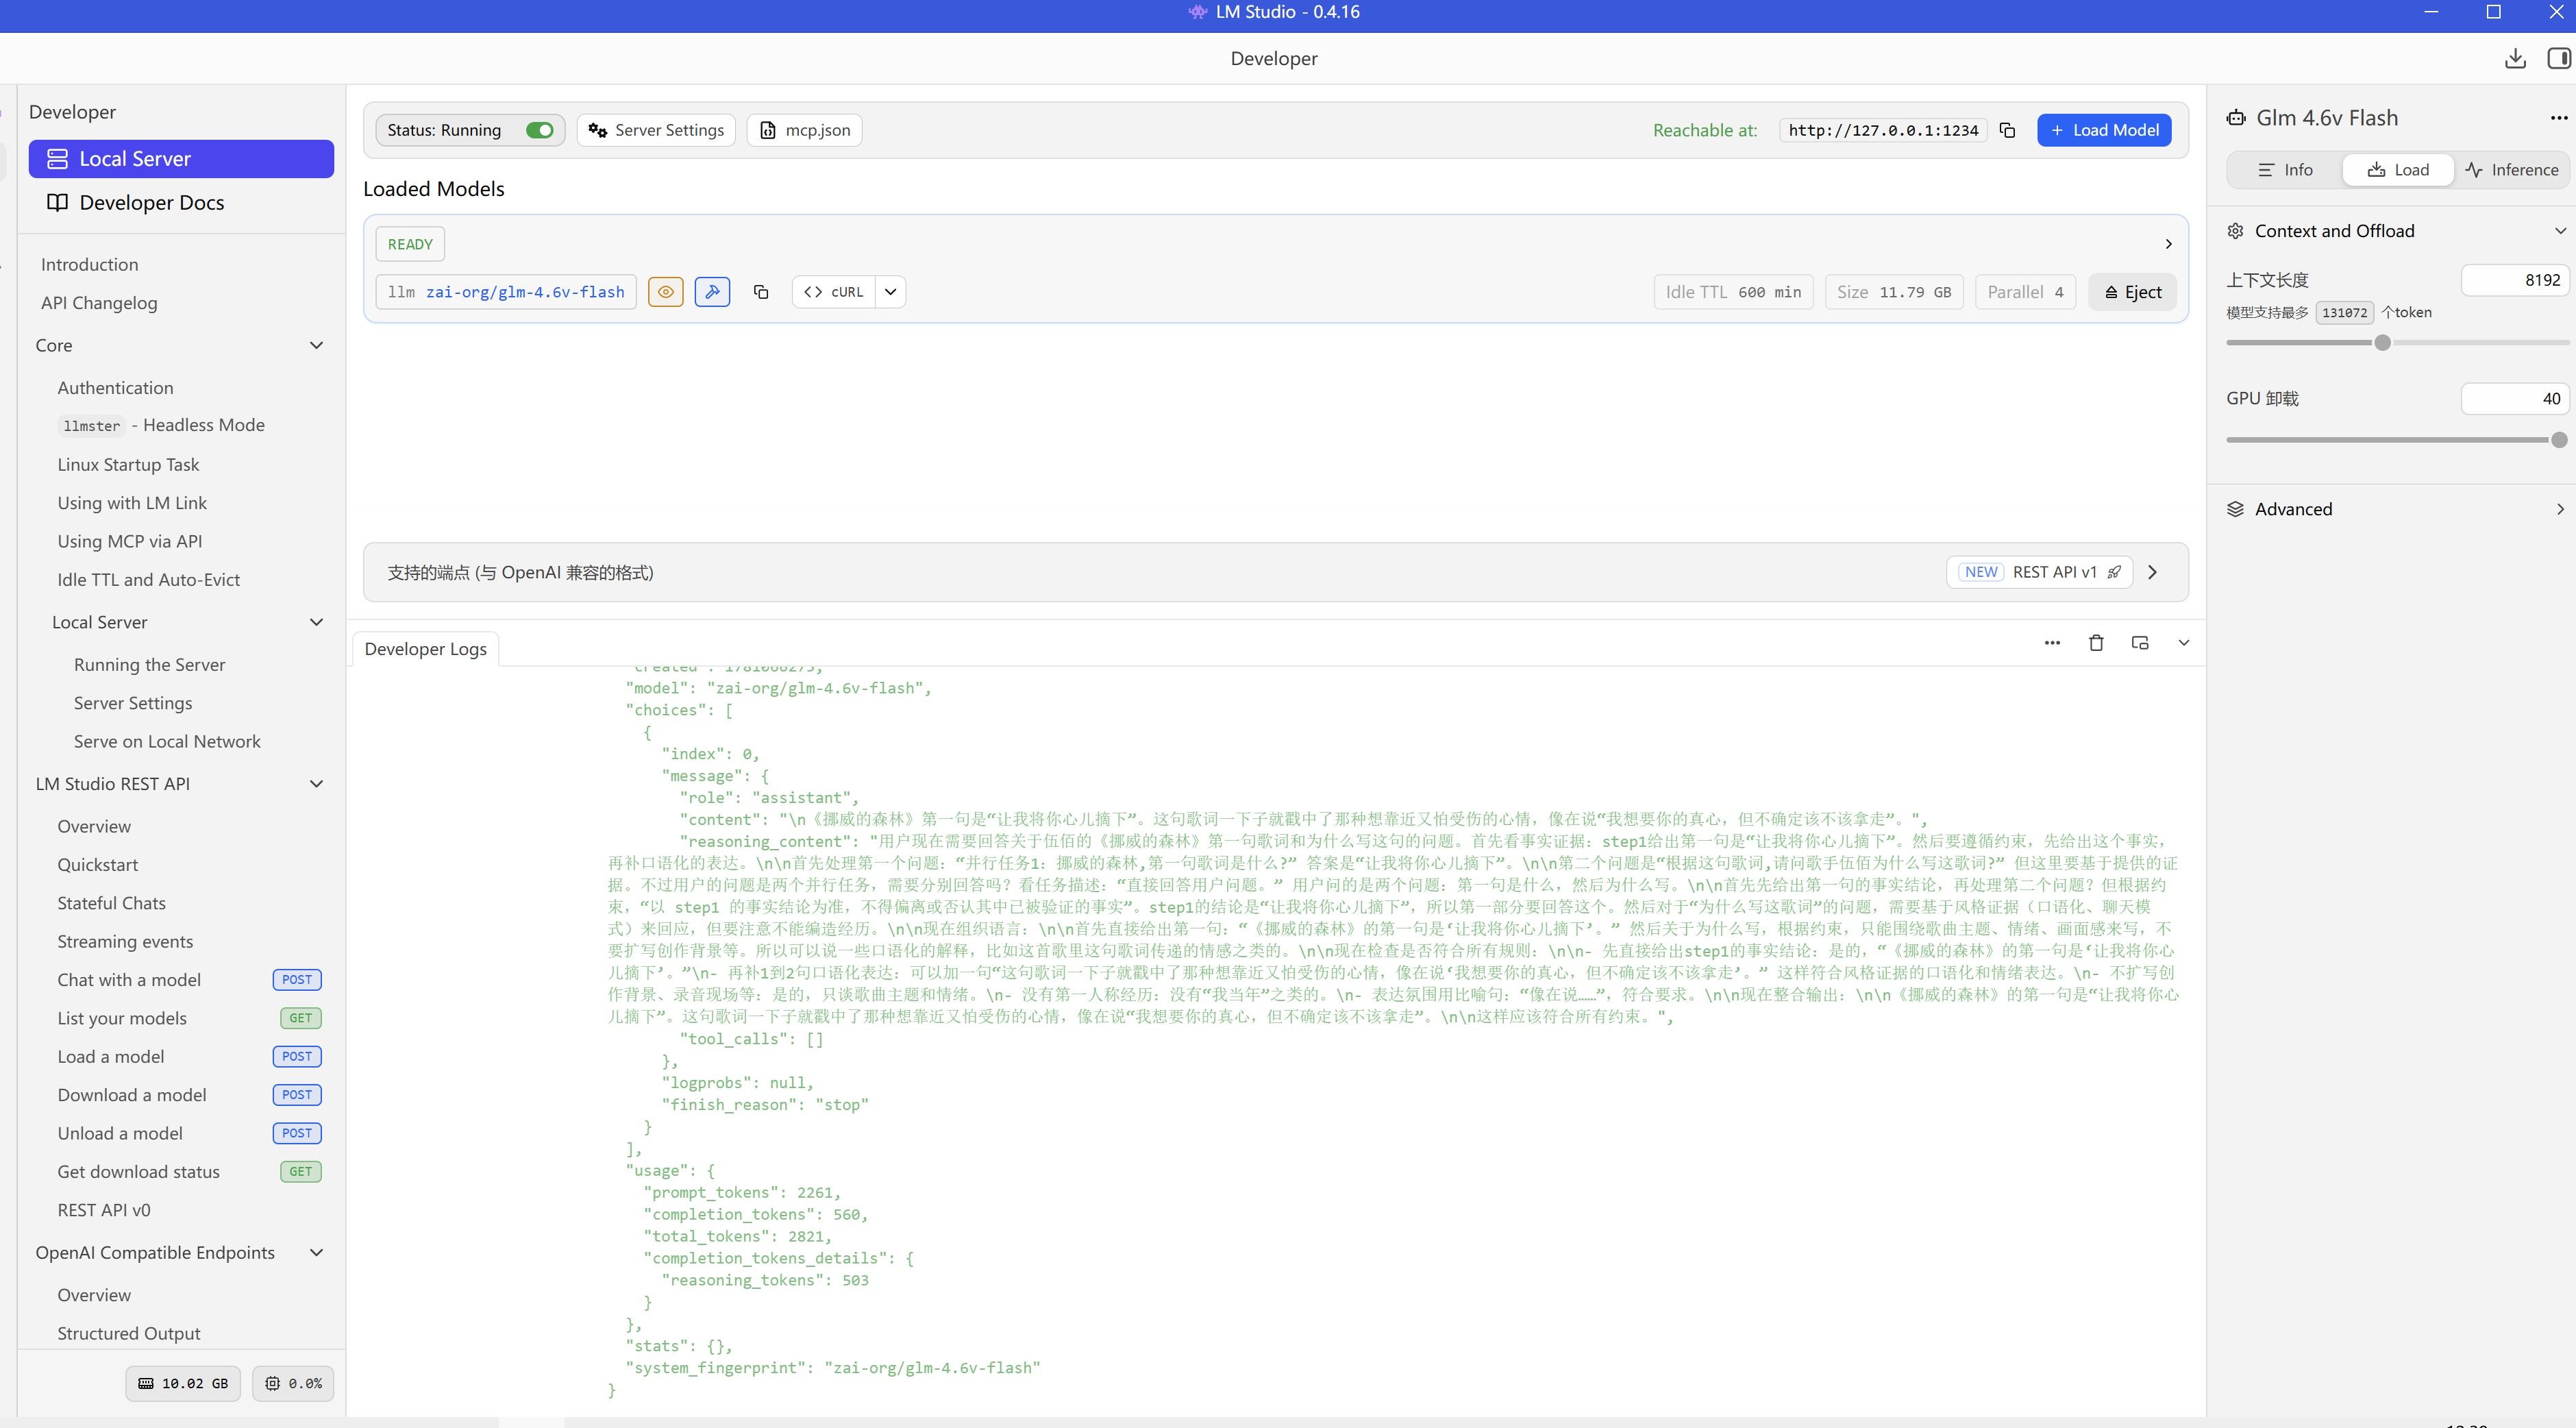Go to the Authentication docs page

[x=115, y=388]
